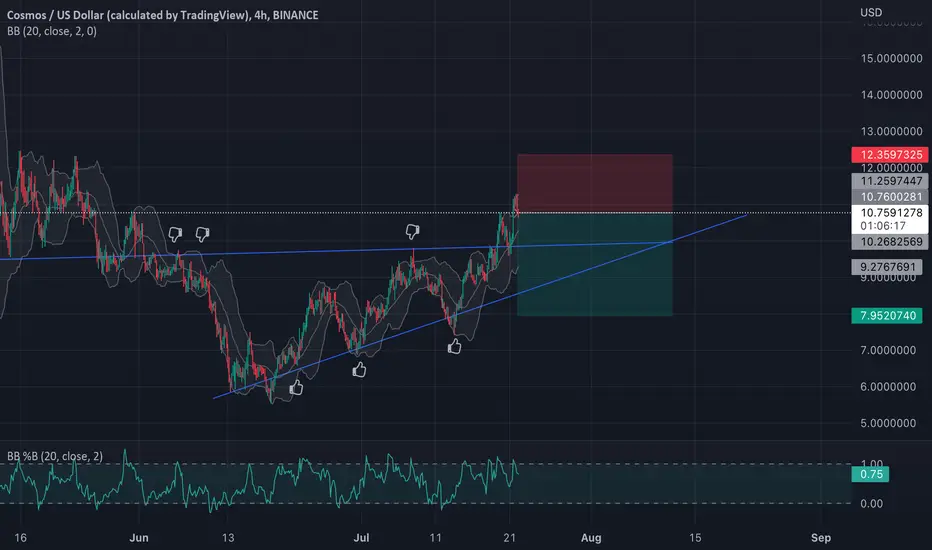The width and height of the screenshot is (932, 550).
Task: Click the green 7.9520740 target price label
Action: (x=887, y=315)
